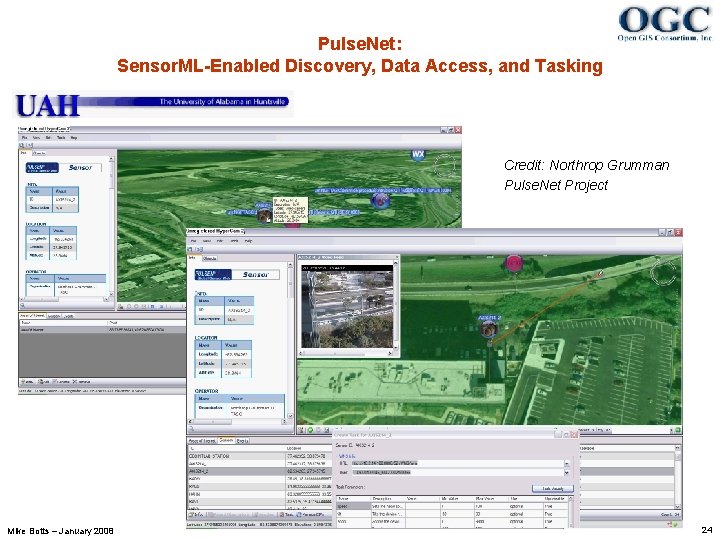Click vertical scrollbar of back sensor panel
The width and height of the screenshot is (720, 540).
pyautogui.click(x=111, y=226)
